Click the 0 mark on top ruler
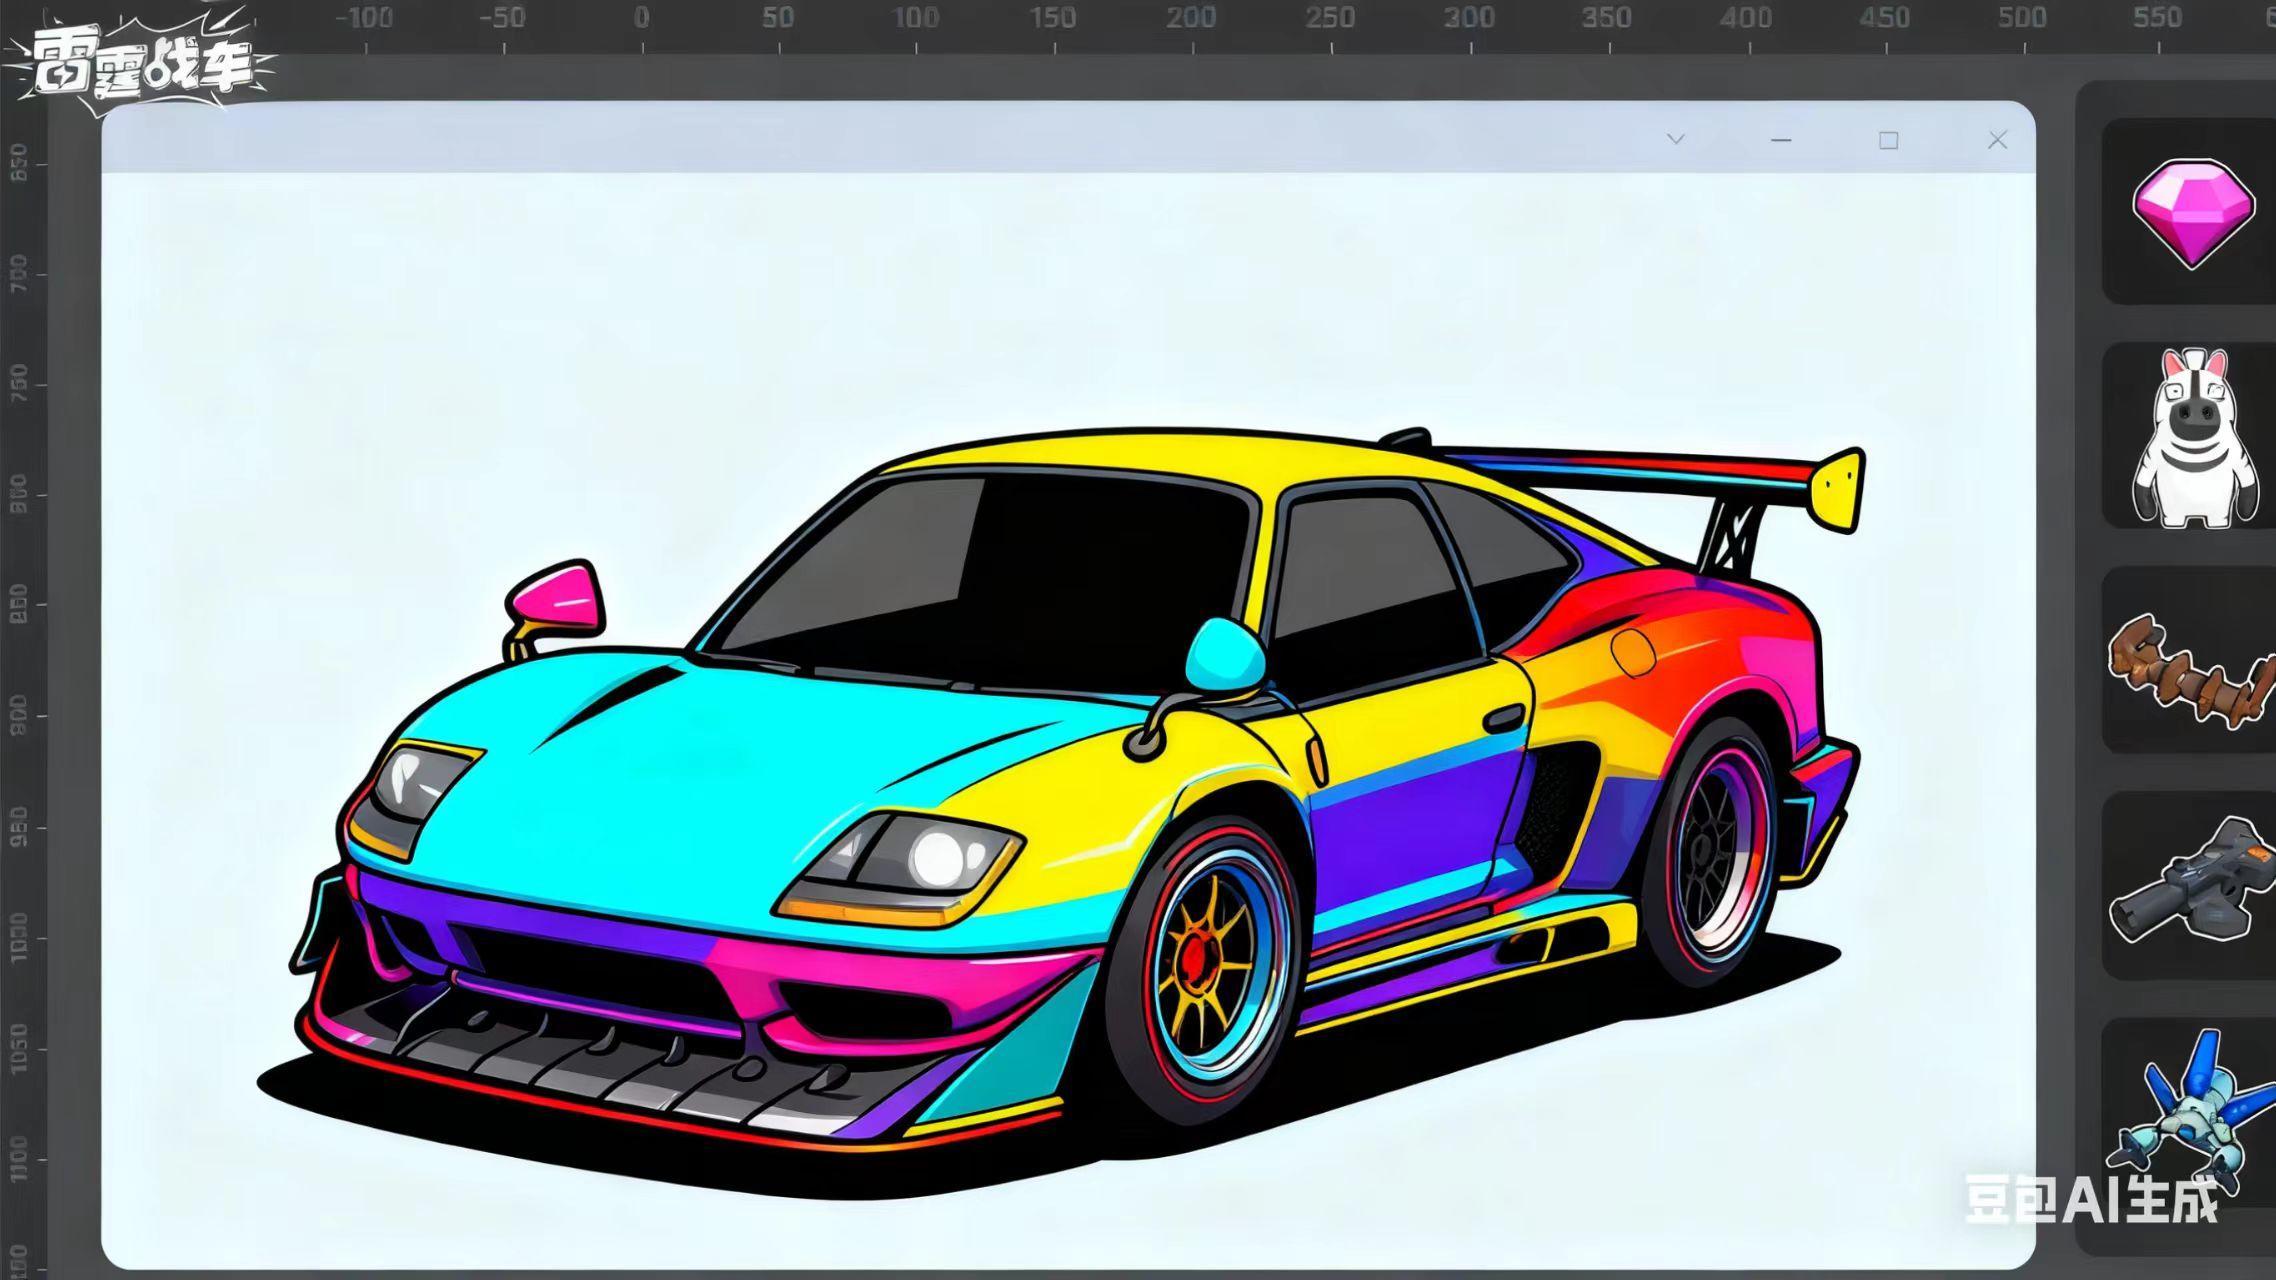The image size is (2276, 1280). (641, 18)
